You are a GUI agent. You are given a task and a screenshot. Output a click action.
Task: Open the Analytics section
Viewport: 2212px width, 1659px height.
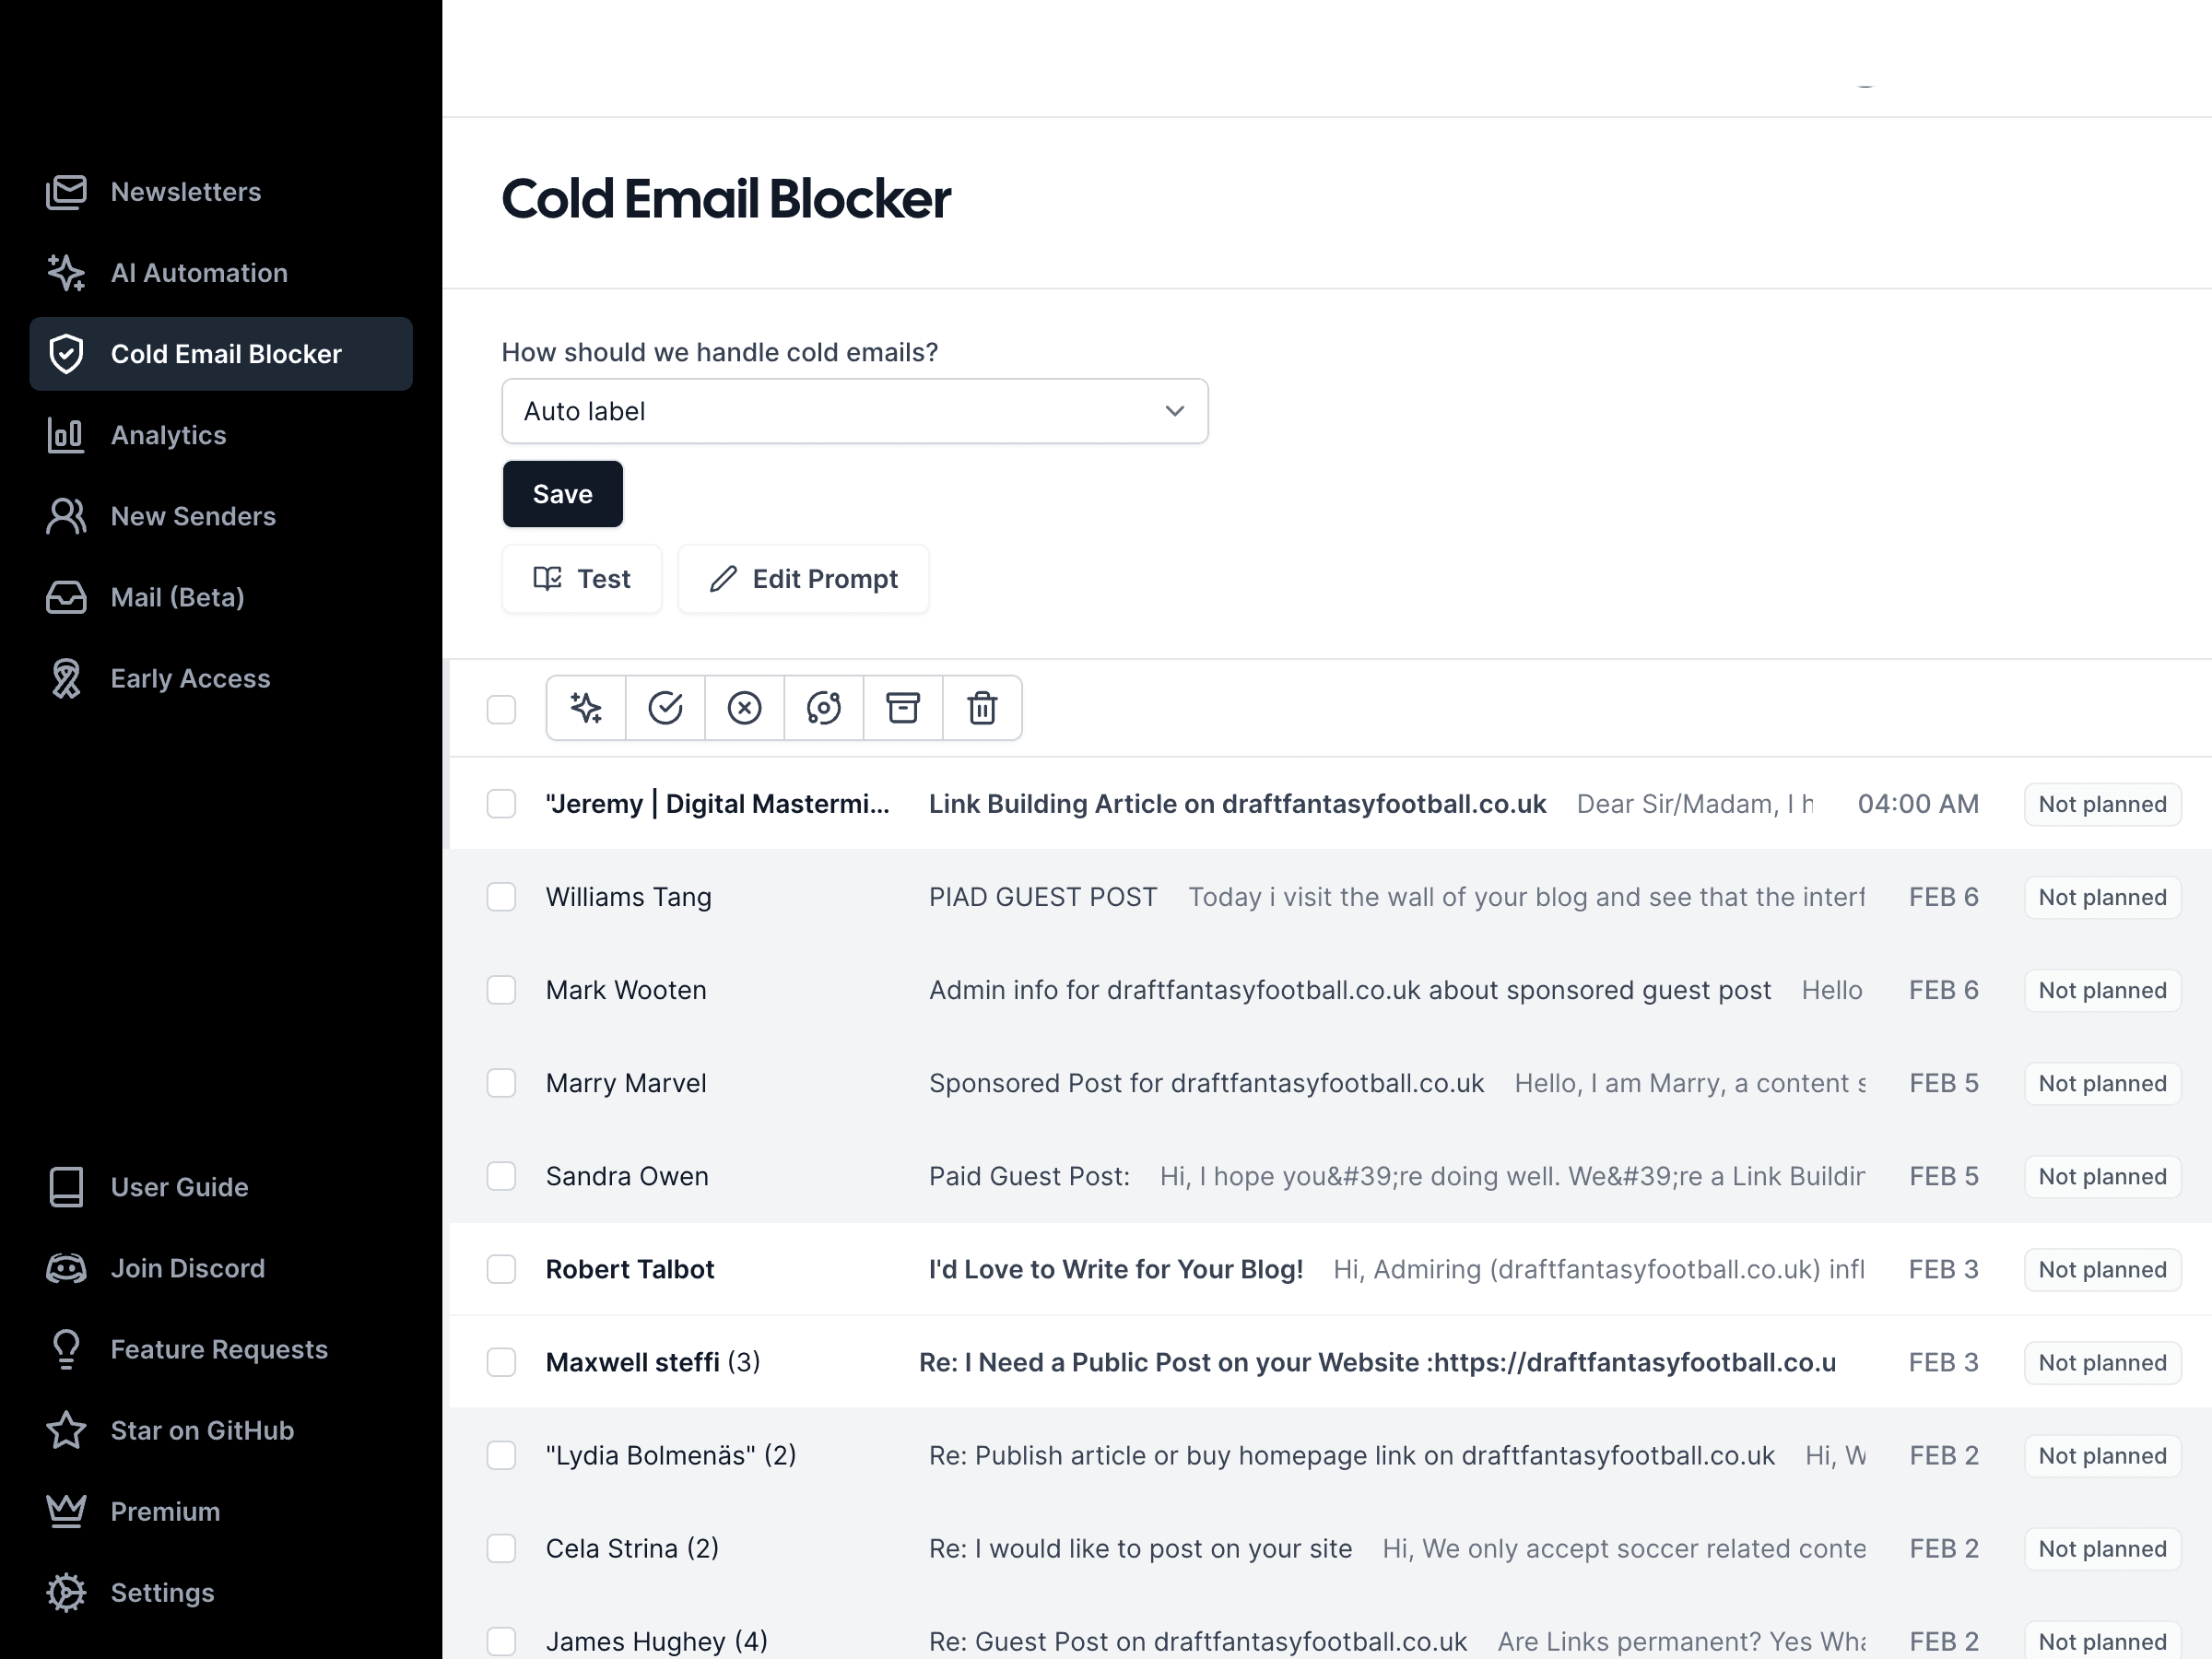pyautogui.click(x=167, y=434)
